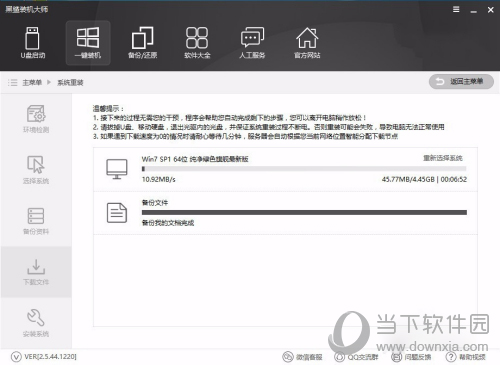Click the 备份文件 label

pyautogui.click(x=155, y=203)
